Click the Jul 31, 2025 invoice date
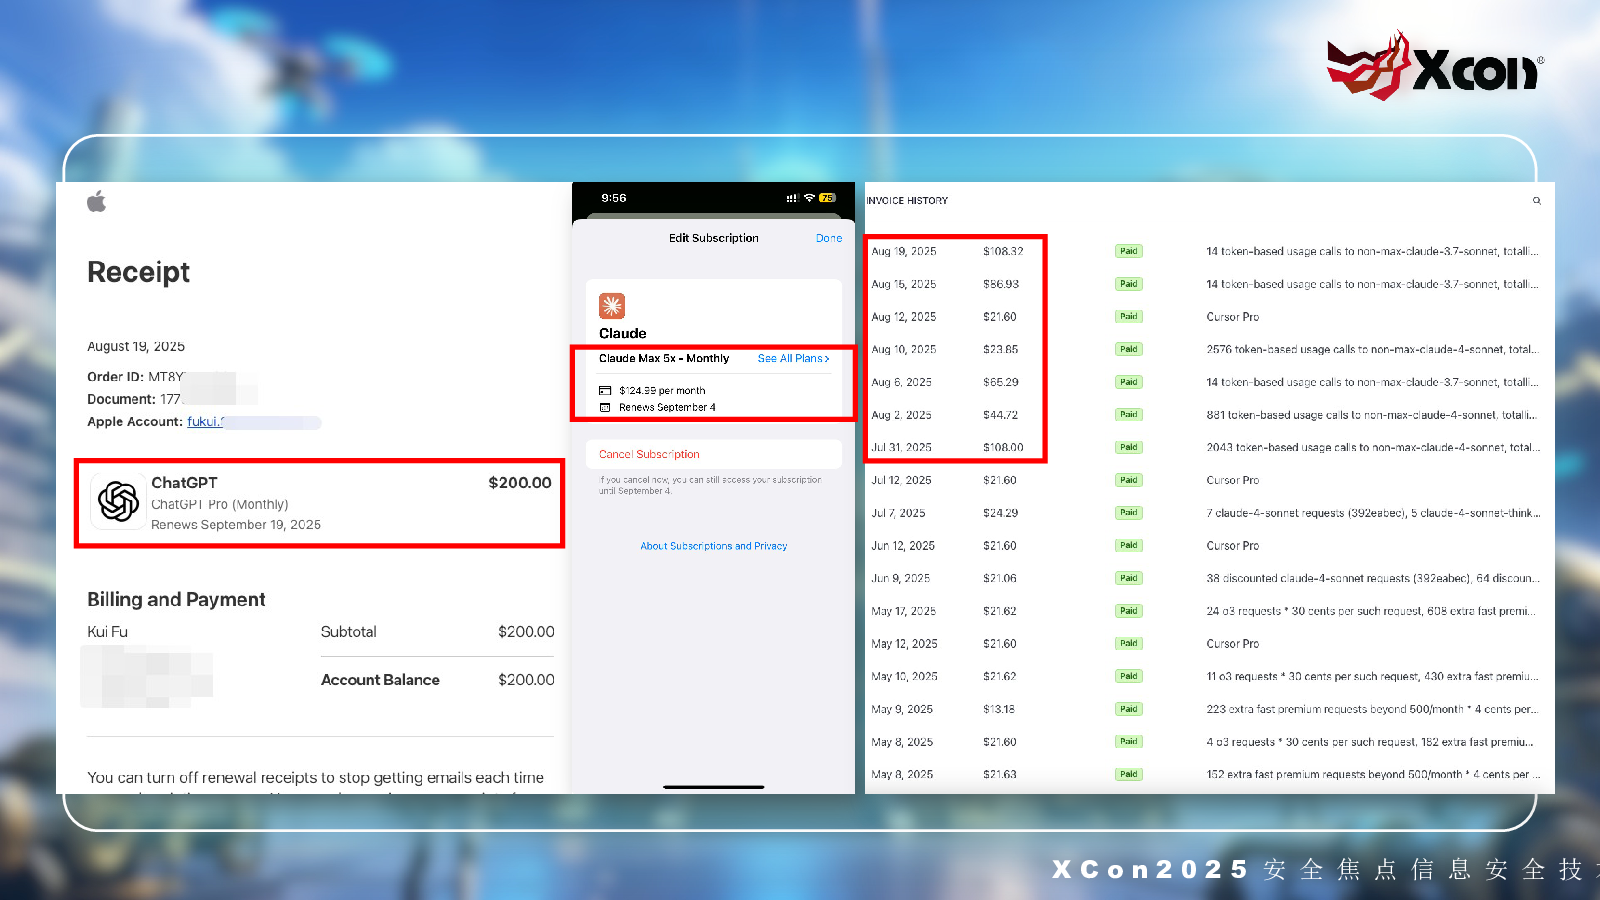The height and width of the screenshot is (900, 1600). 901,448
